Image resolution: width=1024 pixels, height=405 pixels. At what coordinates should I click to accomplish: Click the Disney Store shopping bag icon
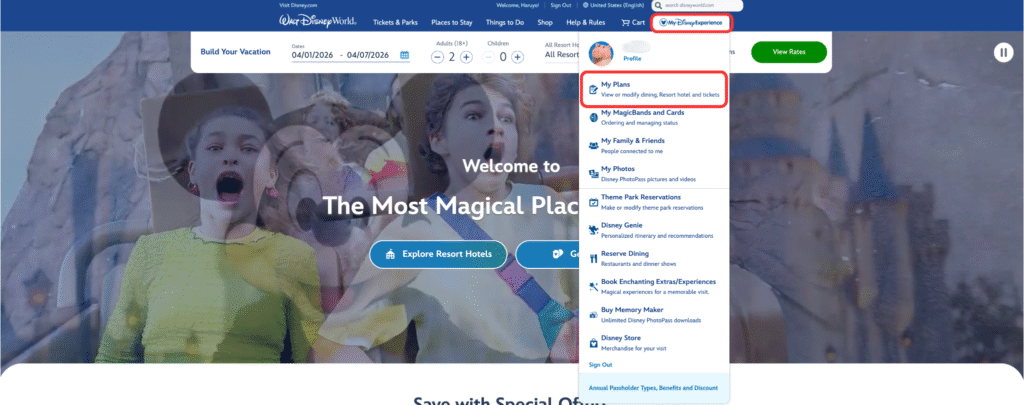click(x=593, y=342)
